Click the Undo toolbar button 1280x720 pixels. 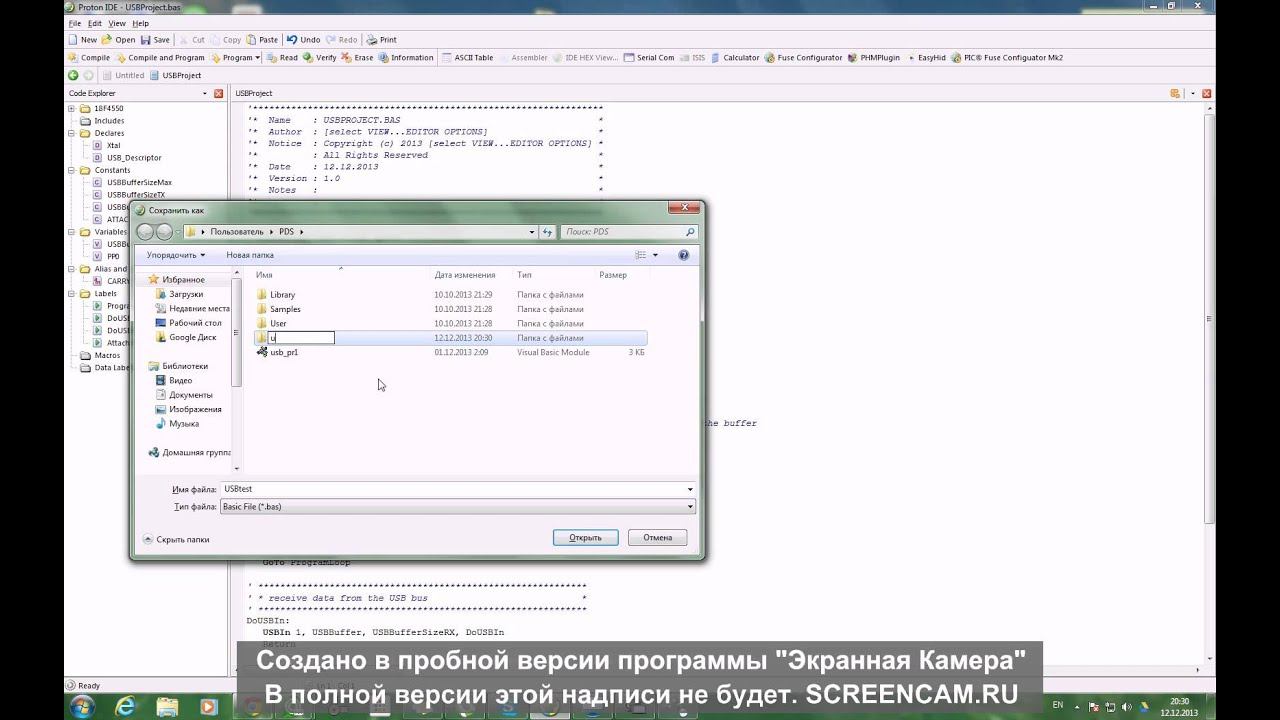click(304, 40)
